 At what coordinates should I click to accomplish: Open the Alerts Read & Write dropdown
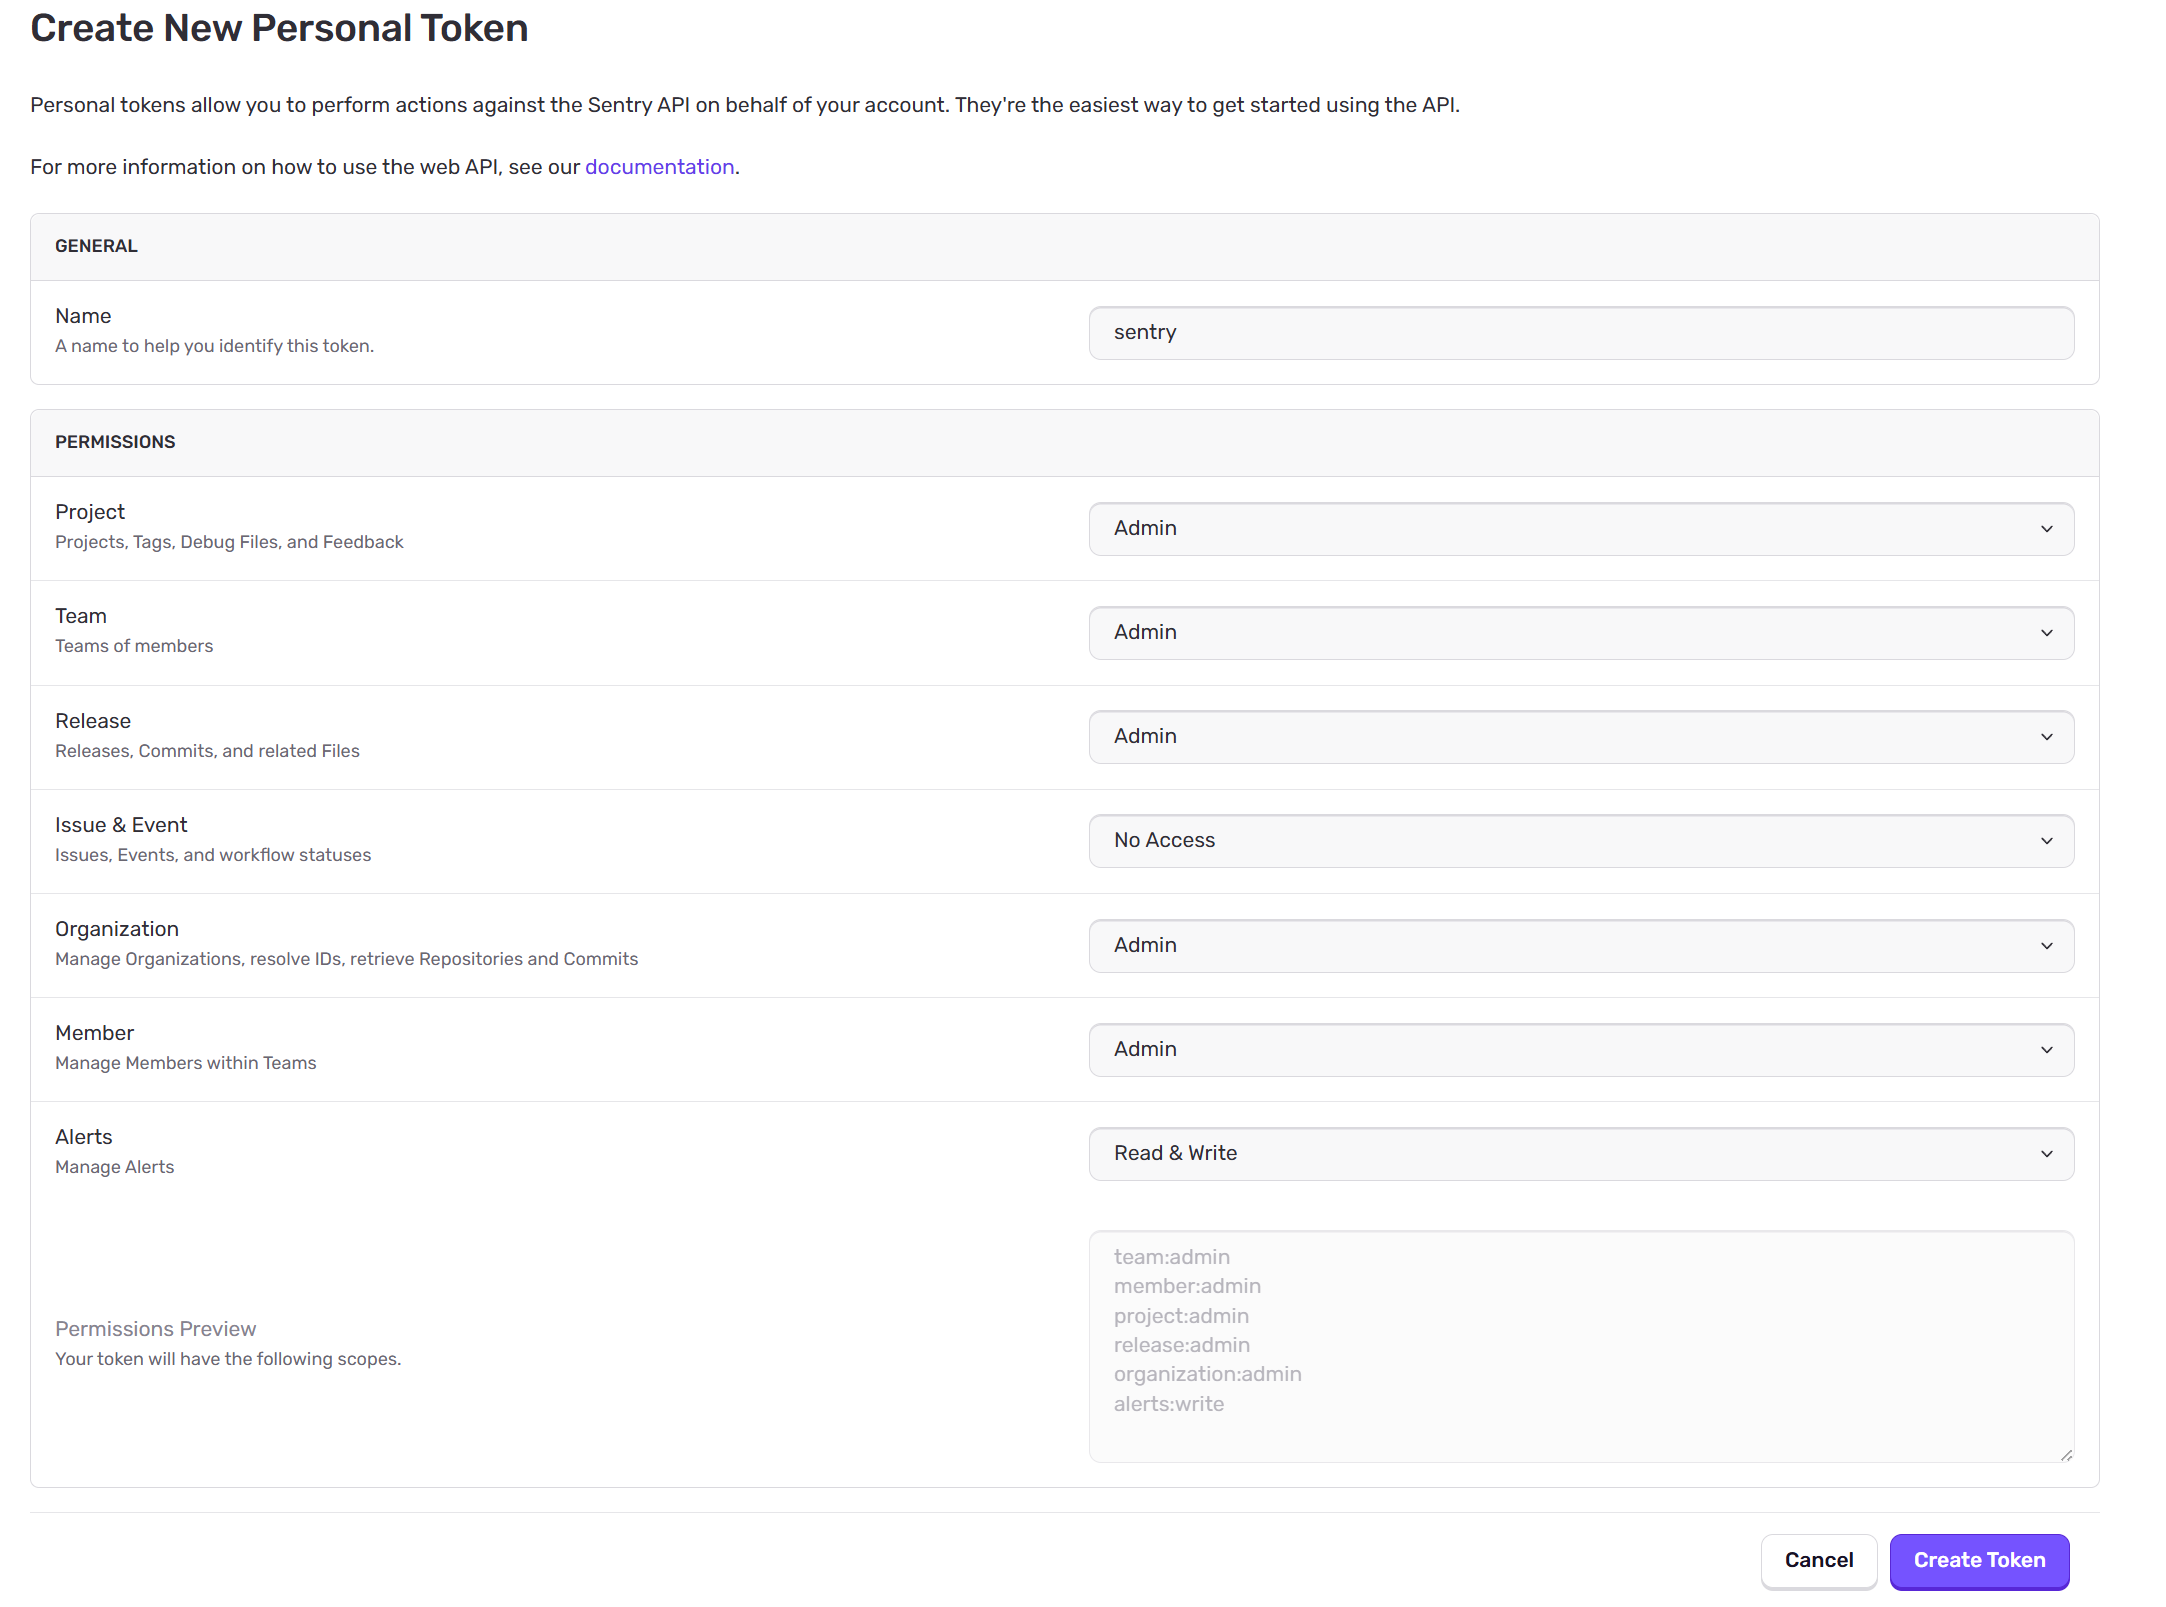(x=1580, y=1154)
